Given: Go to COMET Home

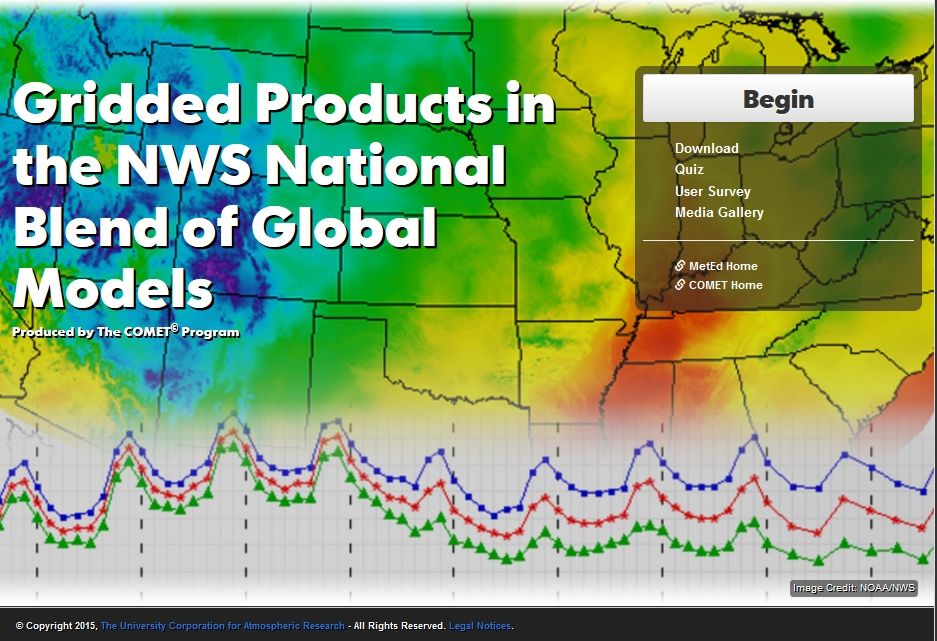Looking at the screenshot, I should [x=725, y=285].
